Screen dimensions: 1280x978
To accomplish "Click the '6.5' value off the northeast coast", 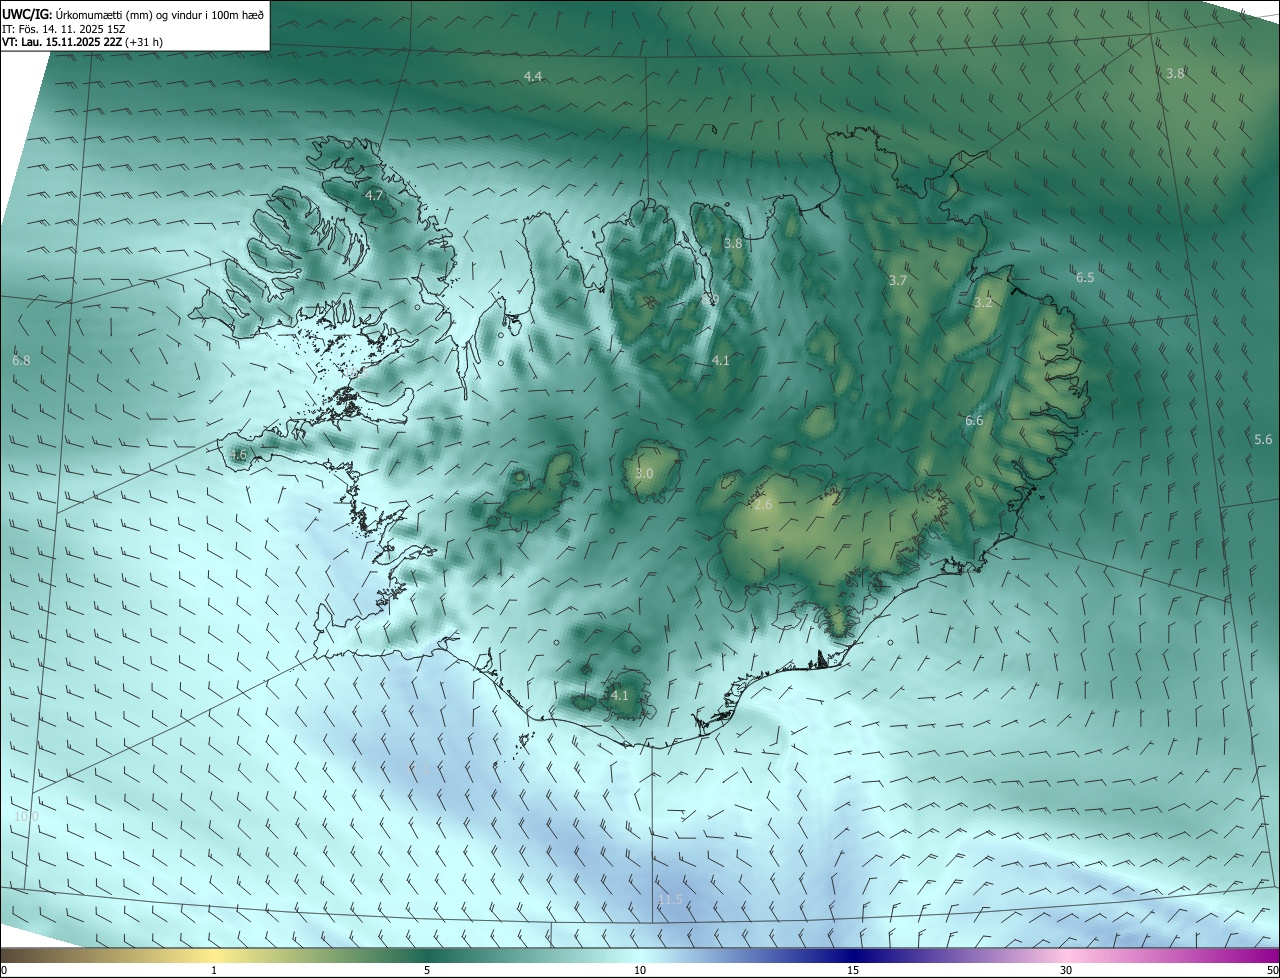I will (x=1085, y=277).
